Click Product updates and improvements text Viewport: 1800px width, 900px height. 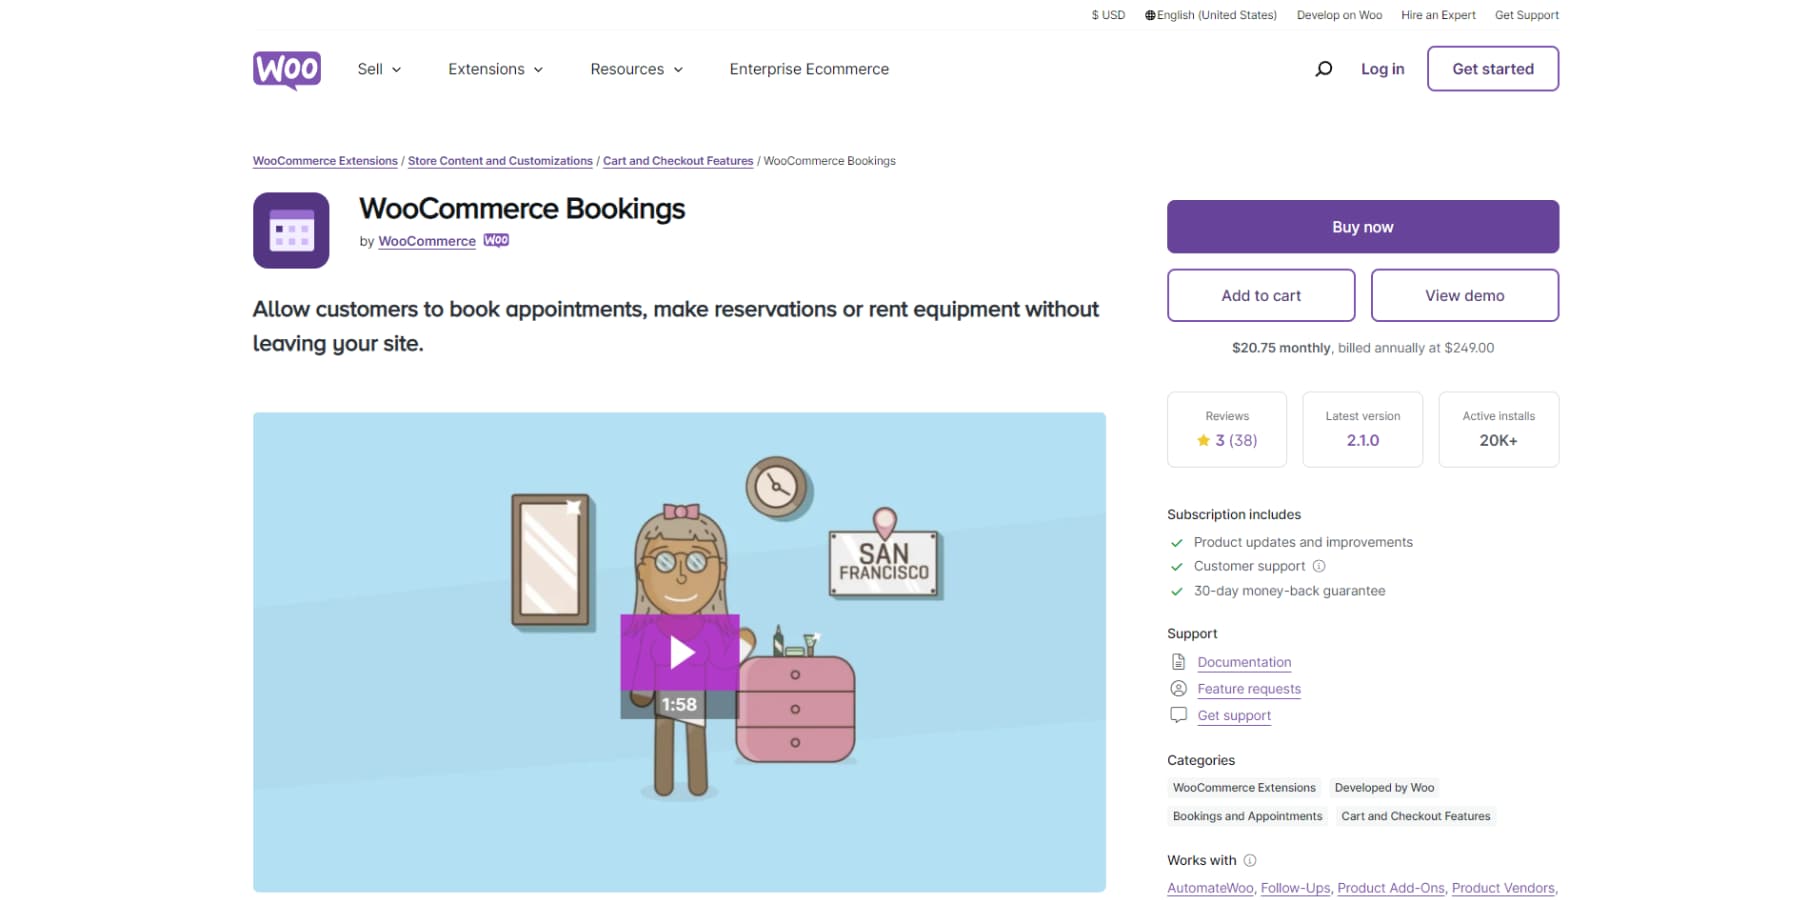point(1303,542)
